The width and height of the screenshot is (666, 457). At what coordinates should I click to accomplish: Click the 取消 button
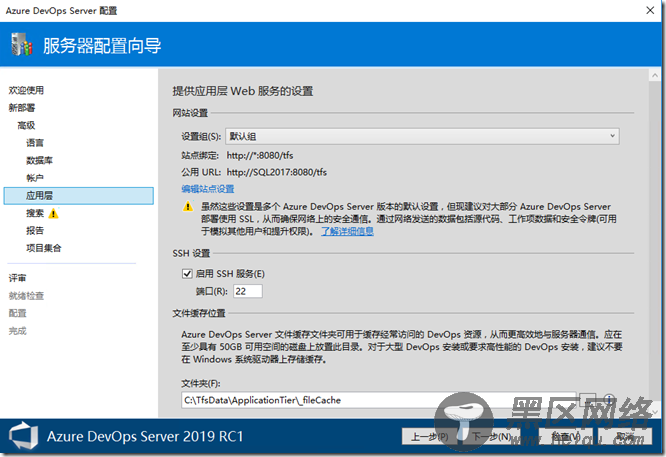(x=625, y=436)
